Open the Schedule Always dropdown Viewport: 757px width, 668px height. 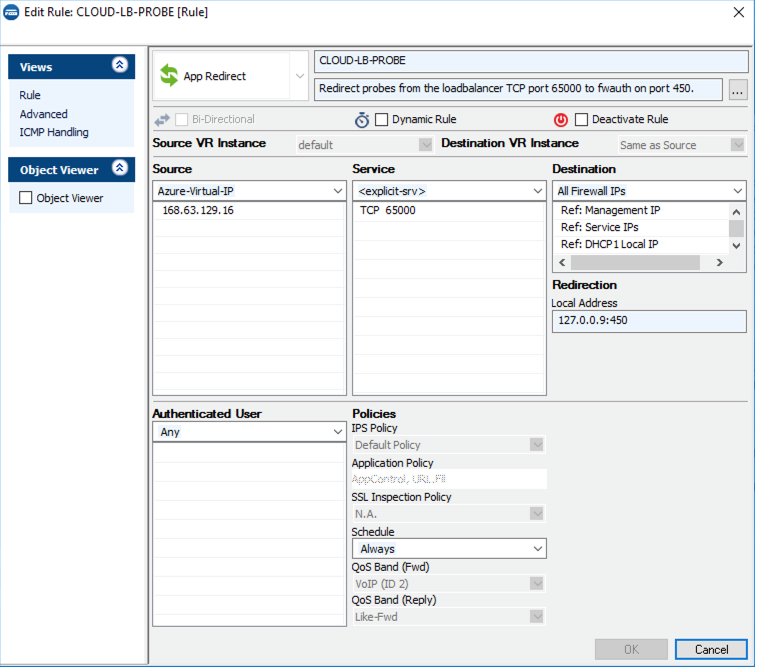tap(537, 549)
